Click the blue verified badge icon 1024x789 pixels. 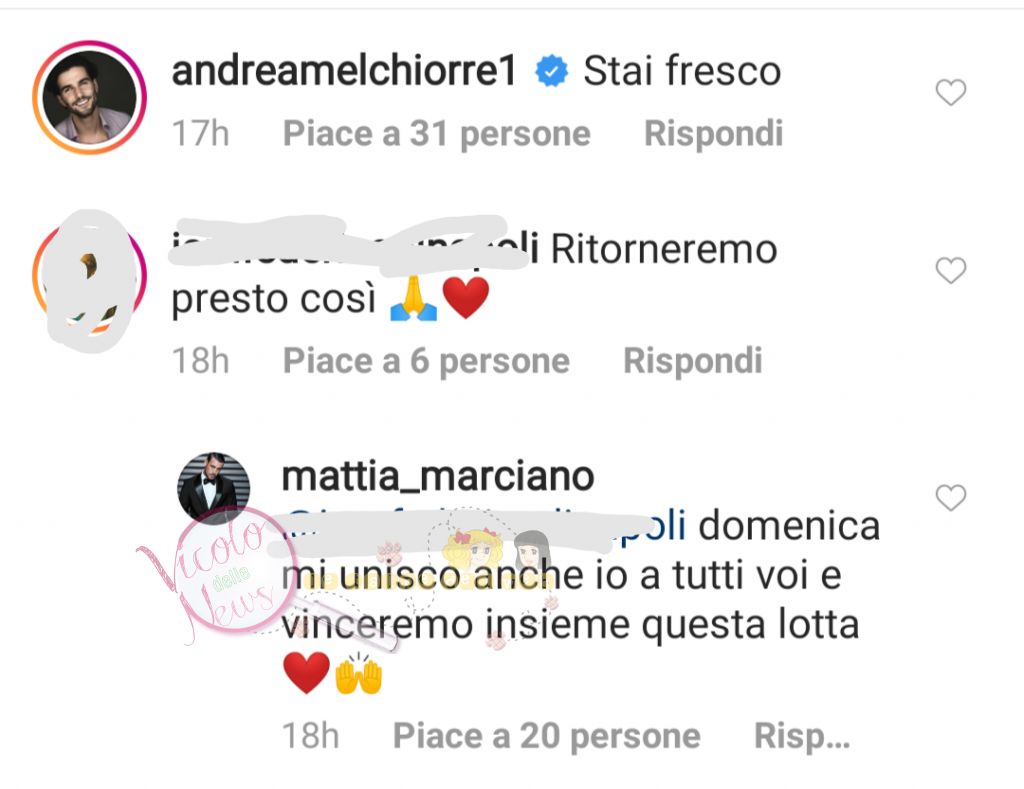point(551,71)
